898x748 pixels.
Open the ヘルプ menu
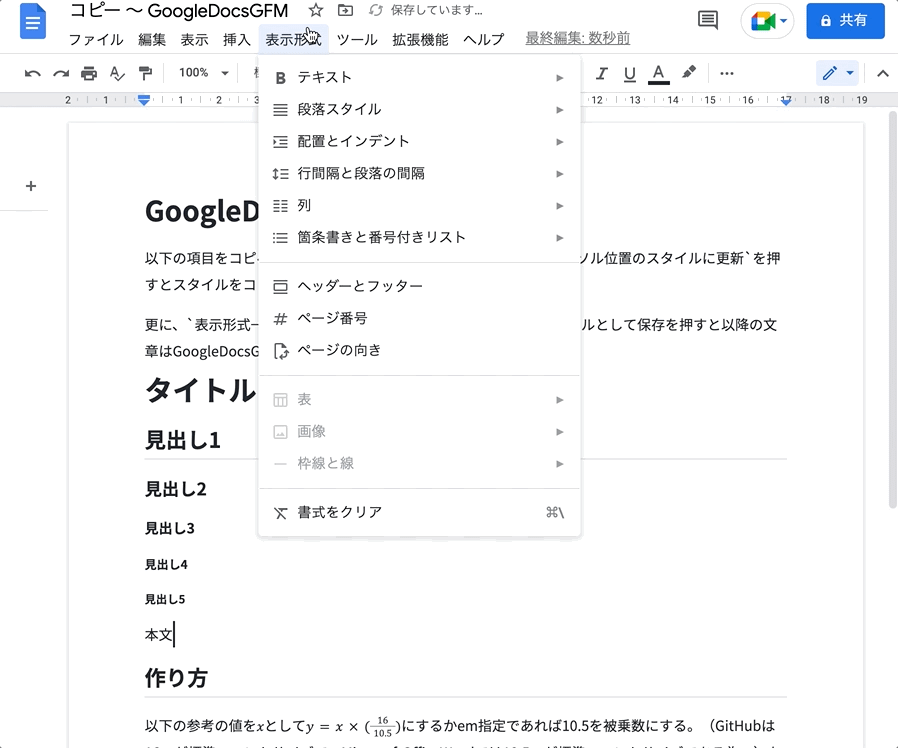click(x=483, y=40)
